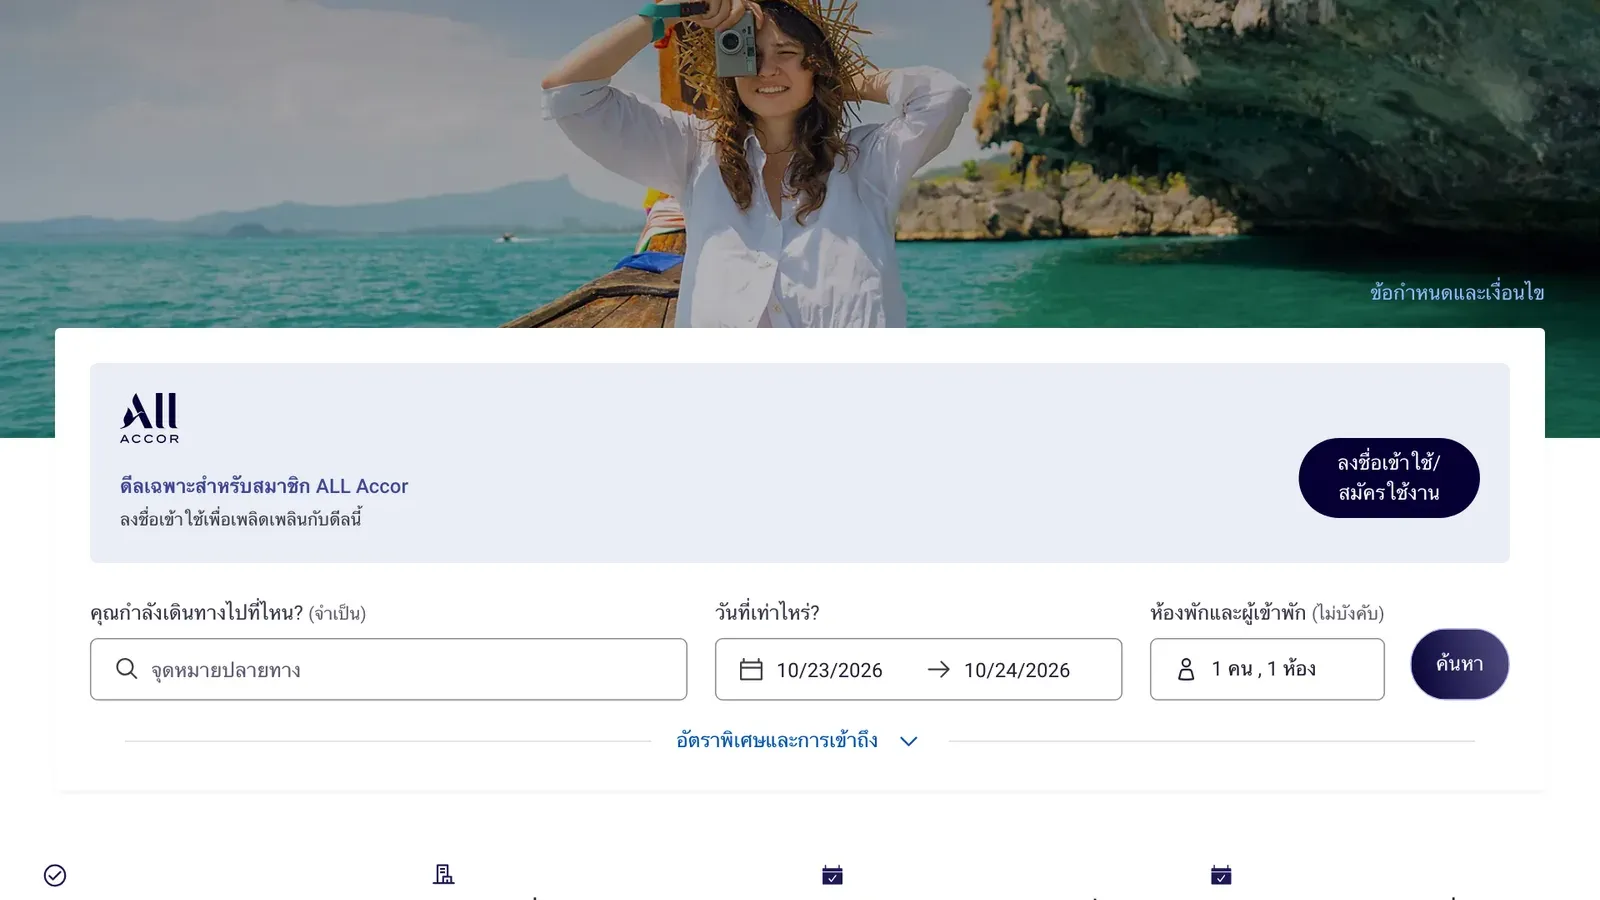Click the chevron next to อัตราพิเศษและการเข้าถึง
Viewport: 1600px width, 900px height.
[908, 741]
